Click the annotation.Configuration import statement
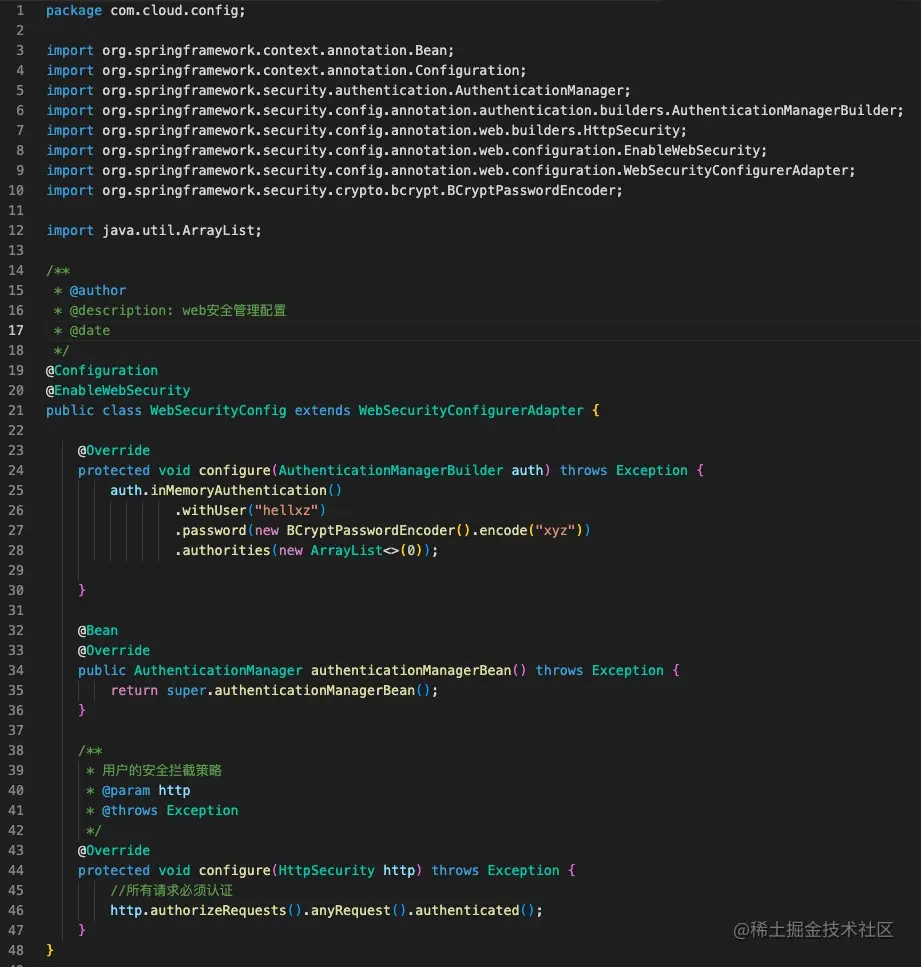 pyautogui.click(x=286, y=70)
